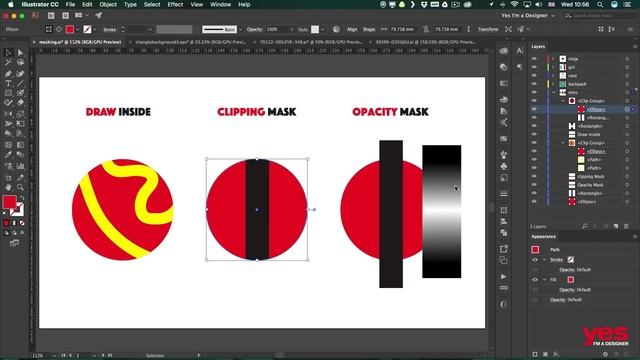The width and height of the screenshot is (640, 360).
Task: Hide the ninja layer eye icon
Action: click(x=534, y=59)
